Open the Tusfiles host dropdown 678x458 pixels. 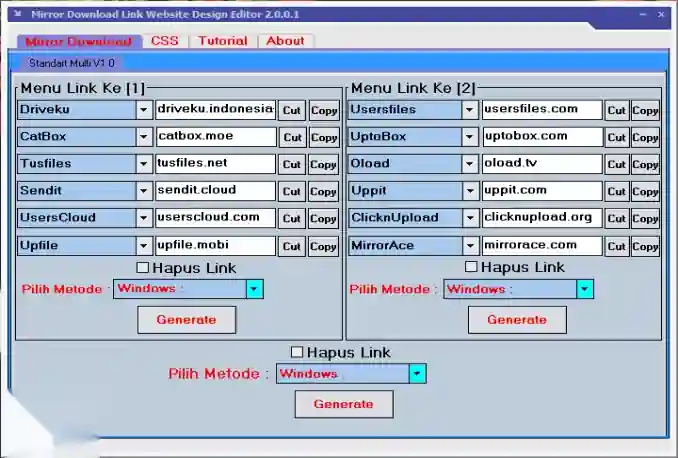(144, 164)
